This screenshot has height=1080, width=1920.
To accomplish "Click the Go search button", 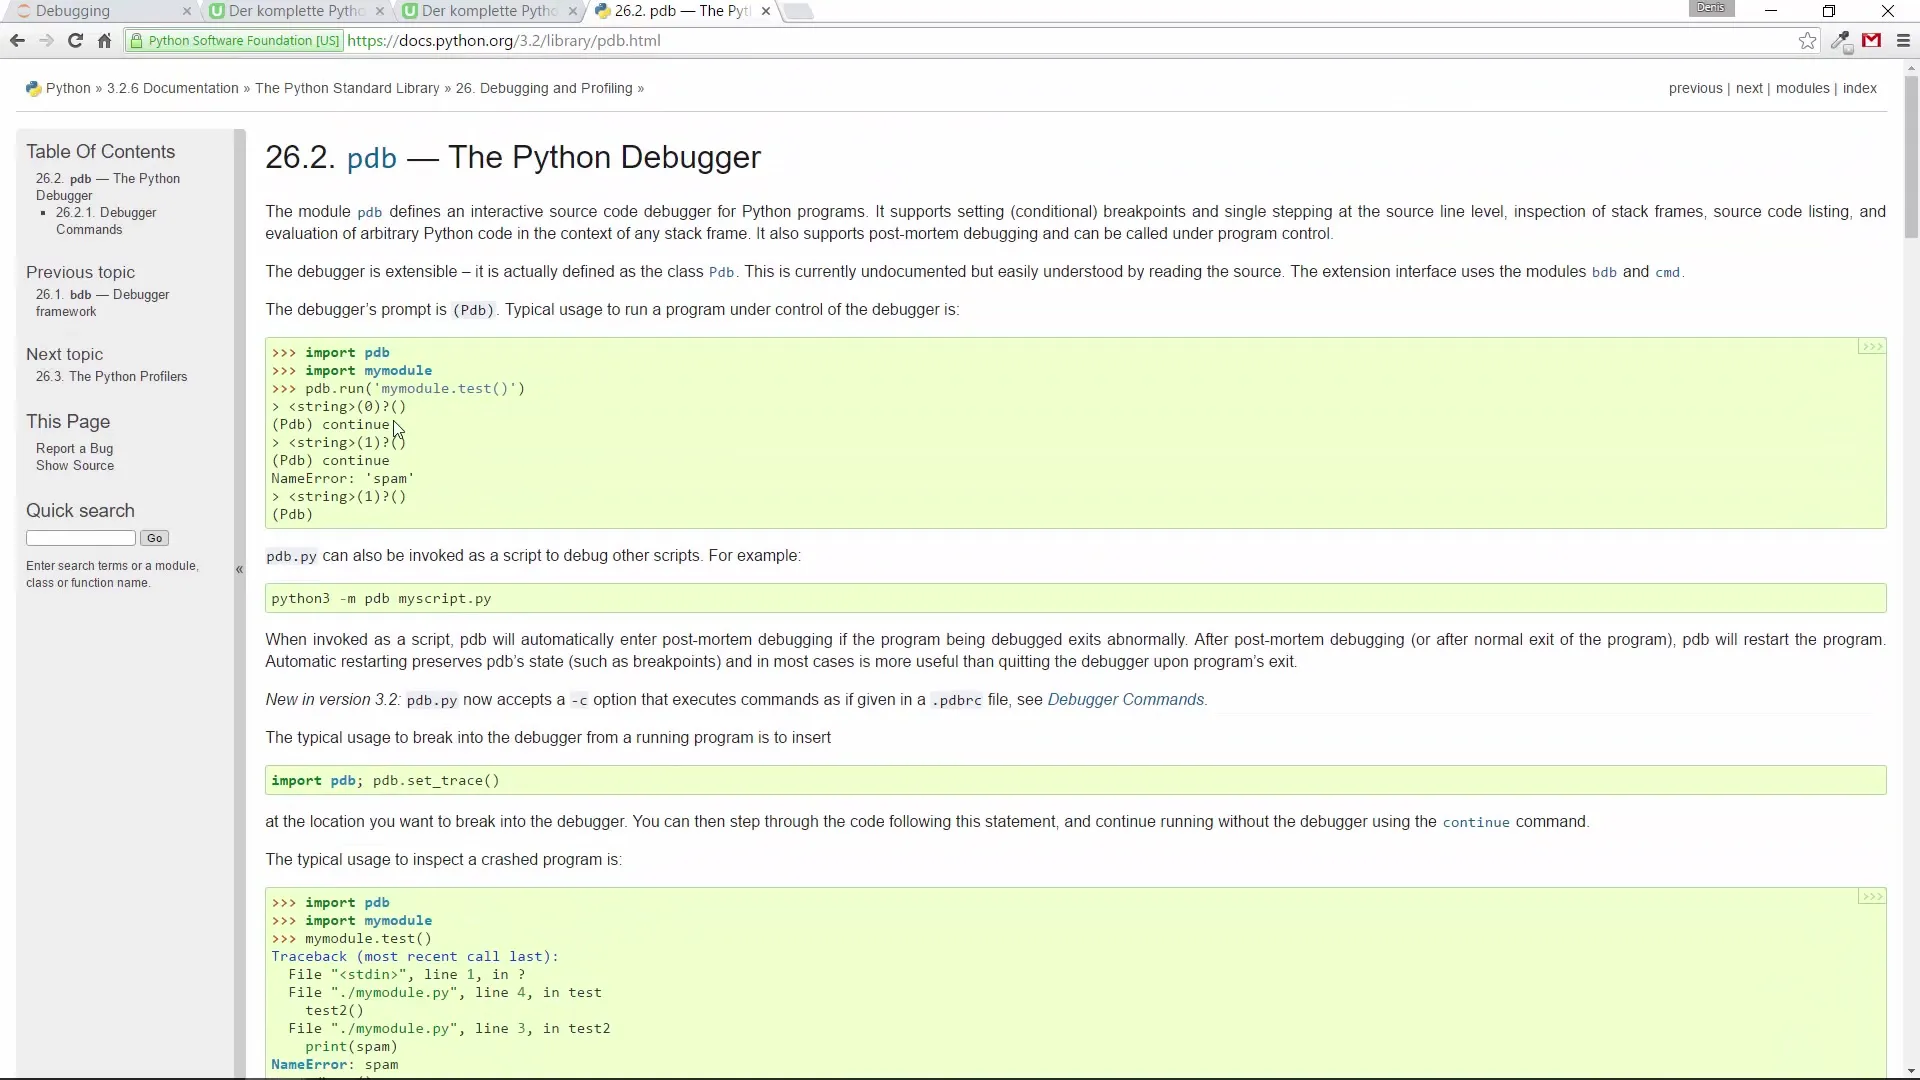I will [x=154, y=538].
